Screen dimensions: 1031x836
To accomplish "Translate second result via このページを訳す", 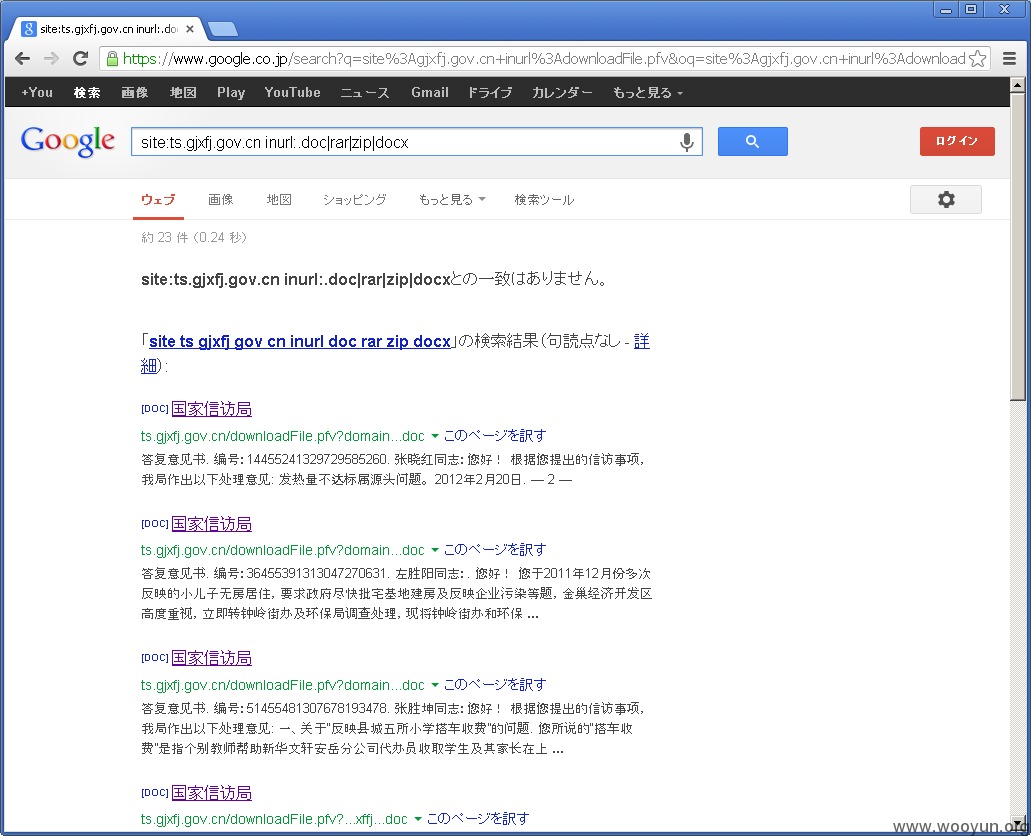I will [x=494, y=550].
